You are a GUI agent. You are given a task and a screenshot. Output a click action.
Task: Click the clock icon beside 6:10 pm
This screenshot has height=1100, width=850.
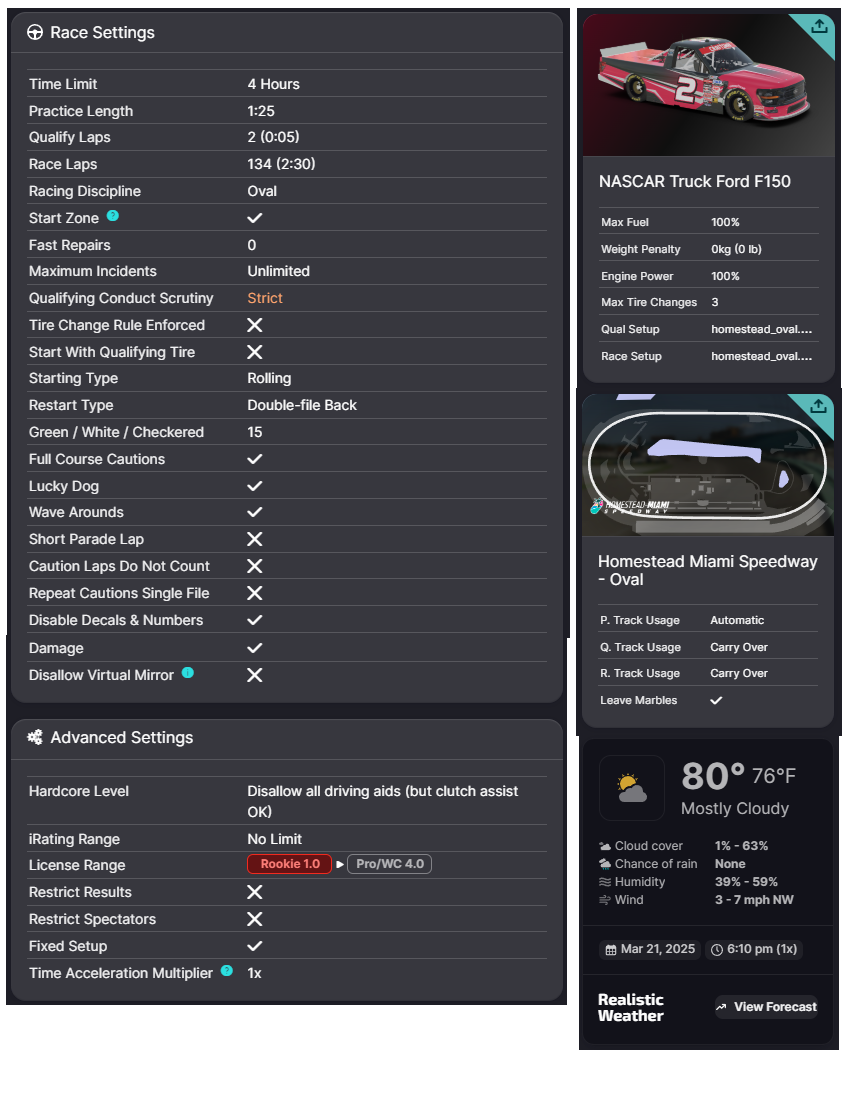coord(717,950)
